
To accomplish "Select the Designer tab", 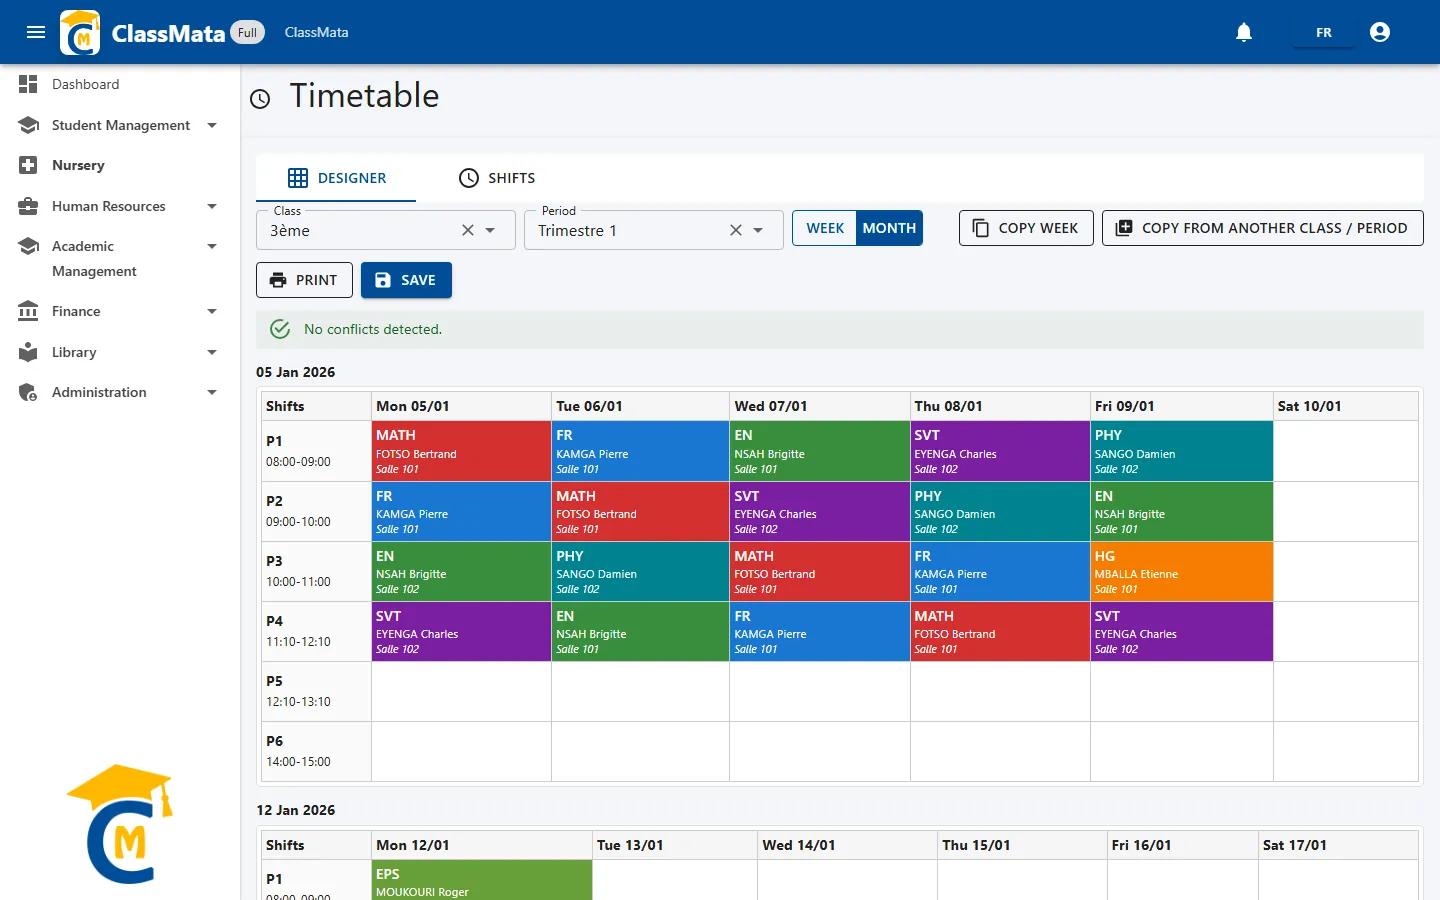I will (336, 178).
